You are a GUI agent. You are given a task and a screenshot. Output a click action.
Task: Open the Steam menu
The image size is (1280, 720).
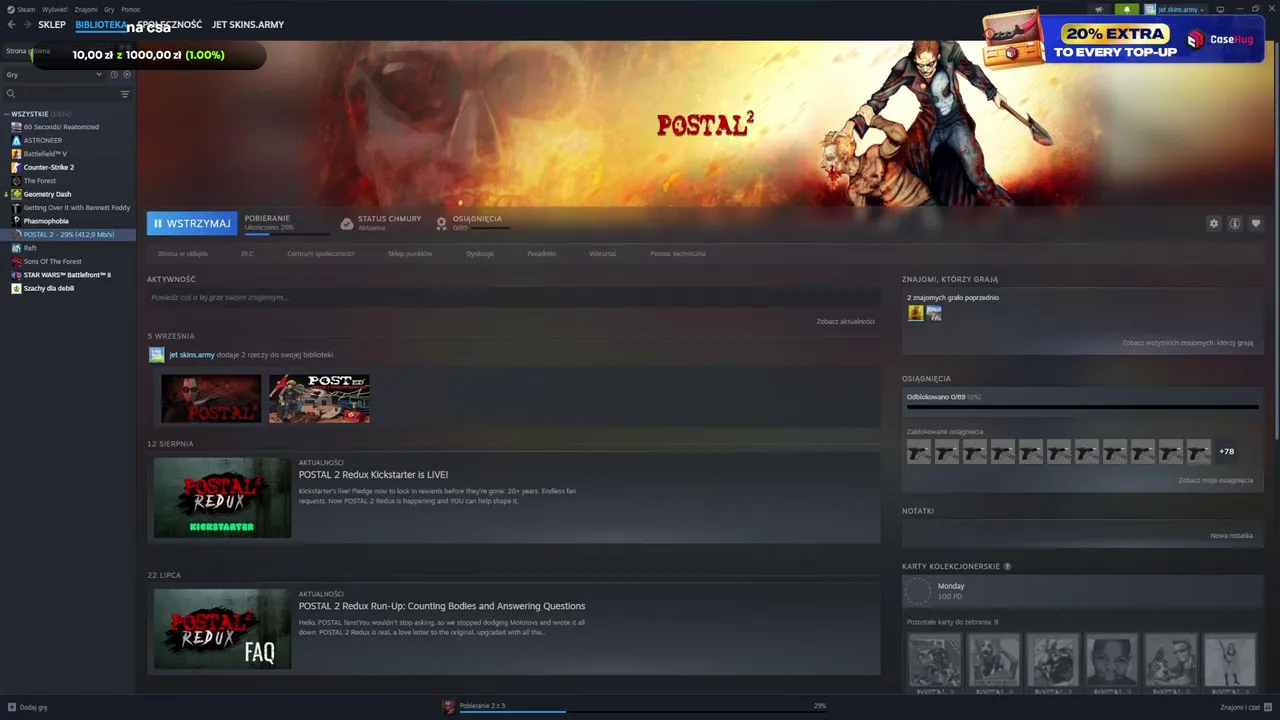click(22, 9)
